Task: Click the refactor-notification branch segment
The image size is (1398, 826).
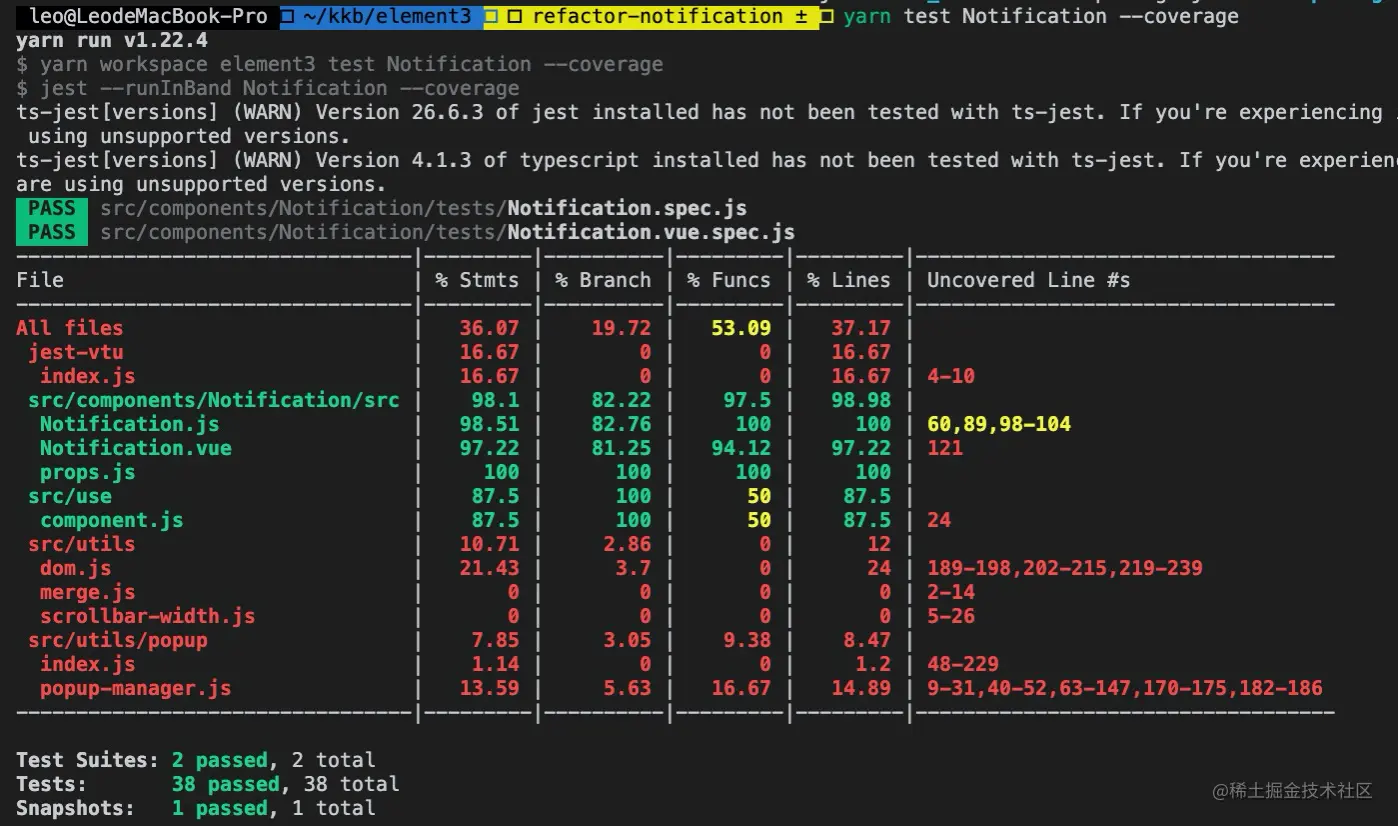Action: pos(652,16)
